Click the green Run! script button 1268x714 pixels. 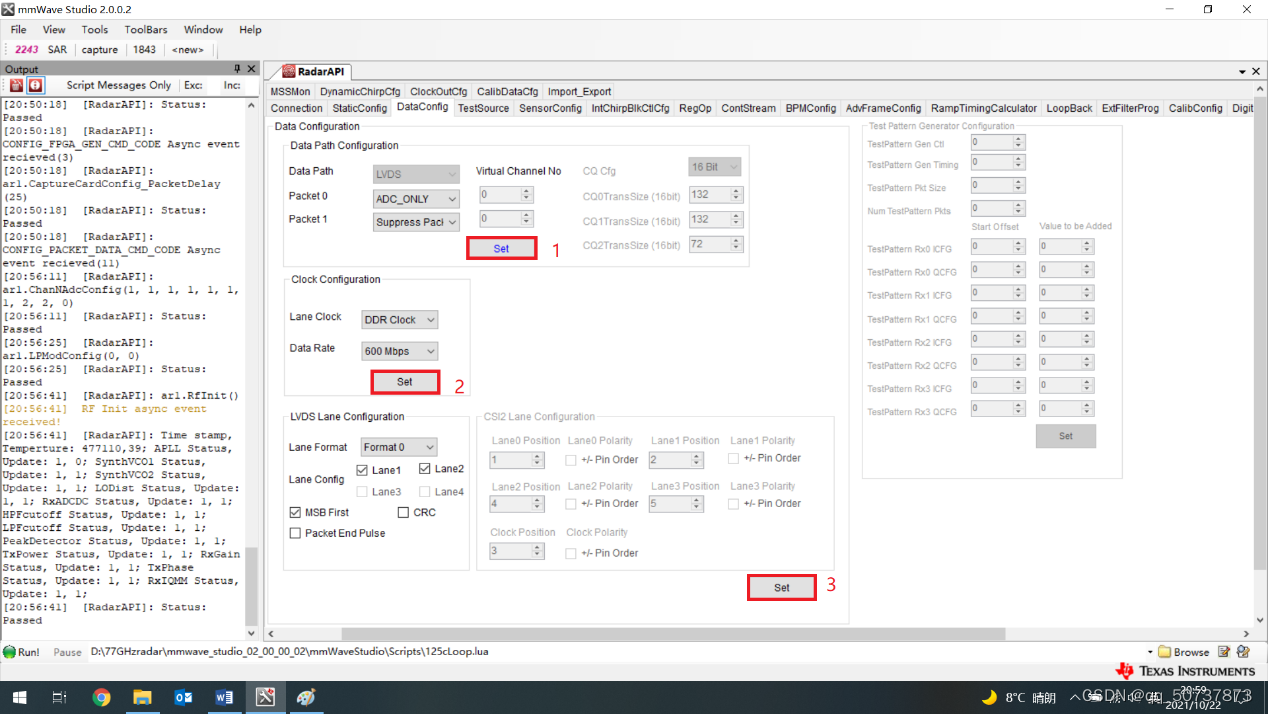(21, 652)
